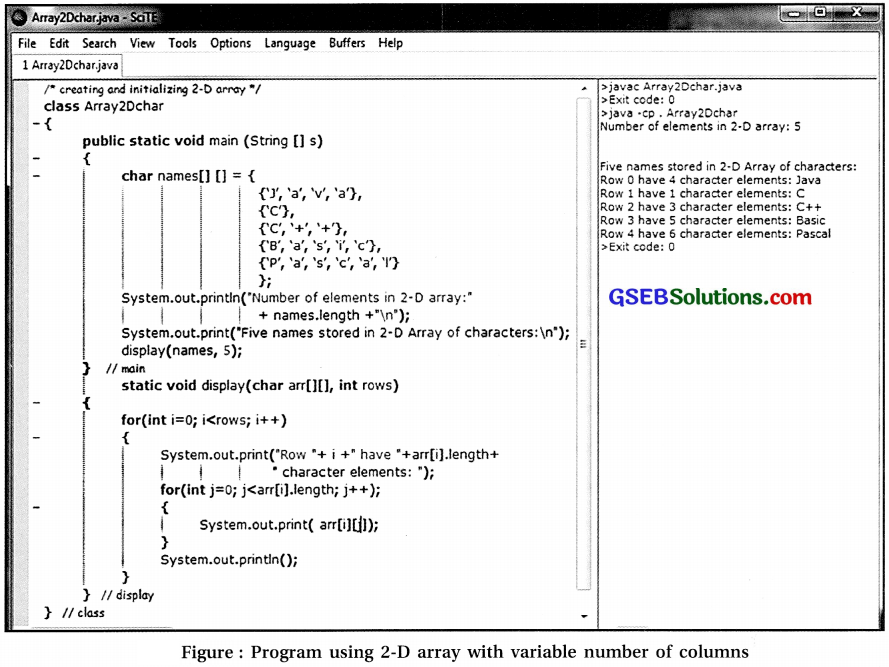Open the Buffers menu

pyautogui.click(x=346, y=43)
